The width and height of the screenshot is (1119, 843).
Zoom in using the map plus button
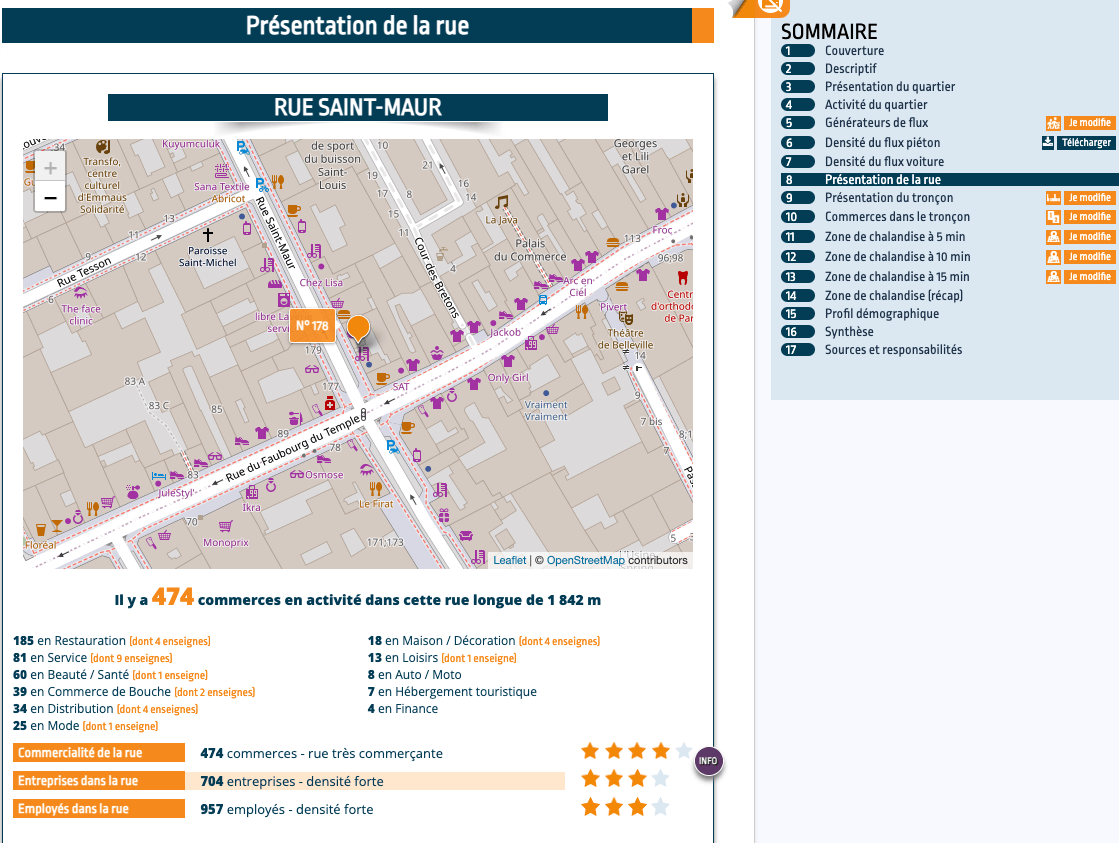pos(49,167)
